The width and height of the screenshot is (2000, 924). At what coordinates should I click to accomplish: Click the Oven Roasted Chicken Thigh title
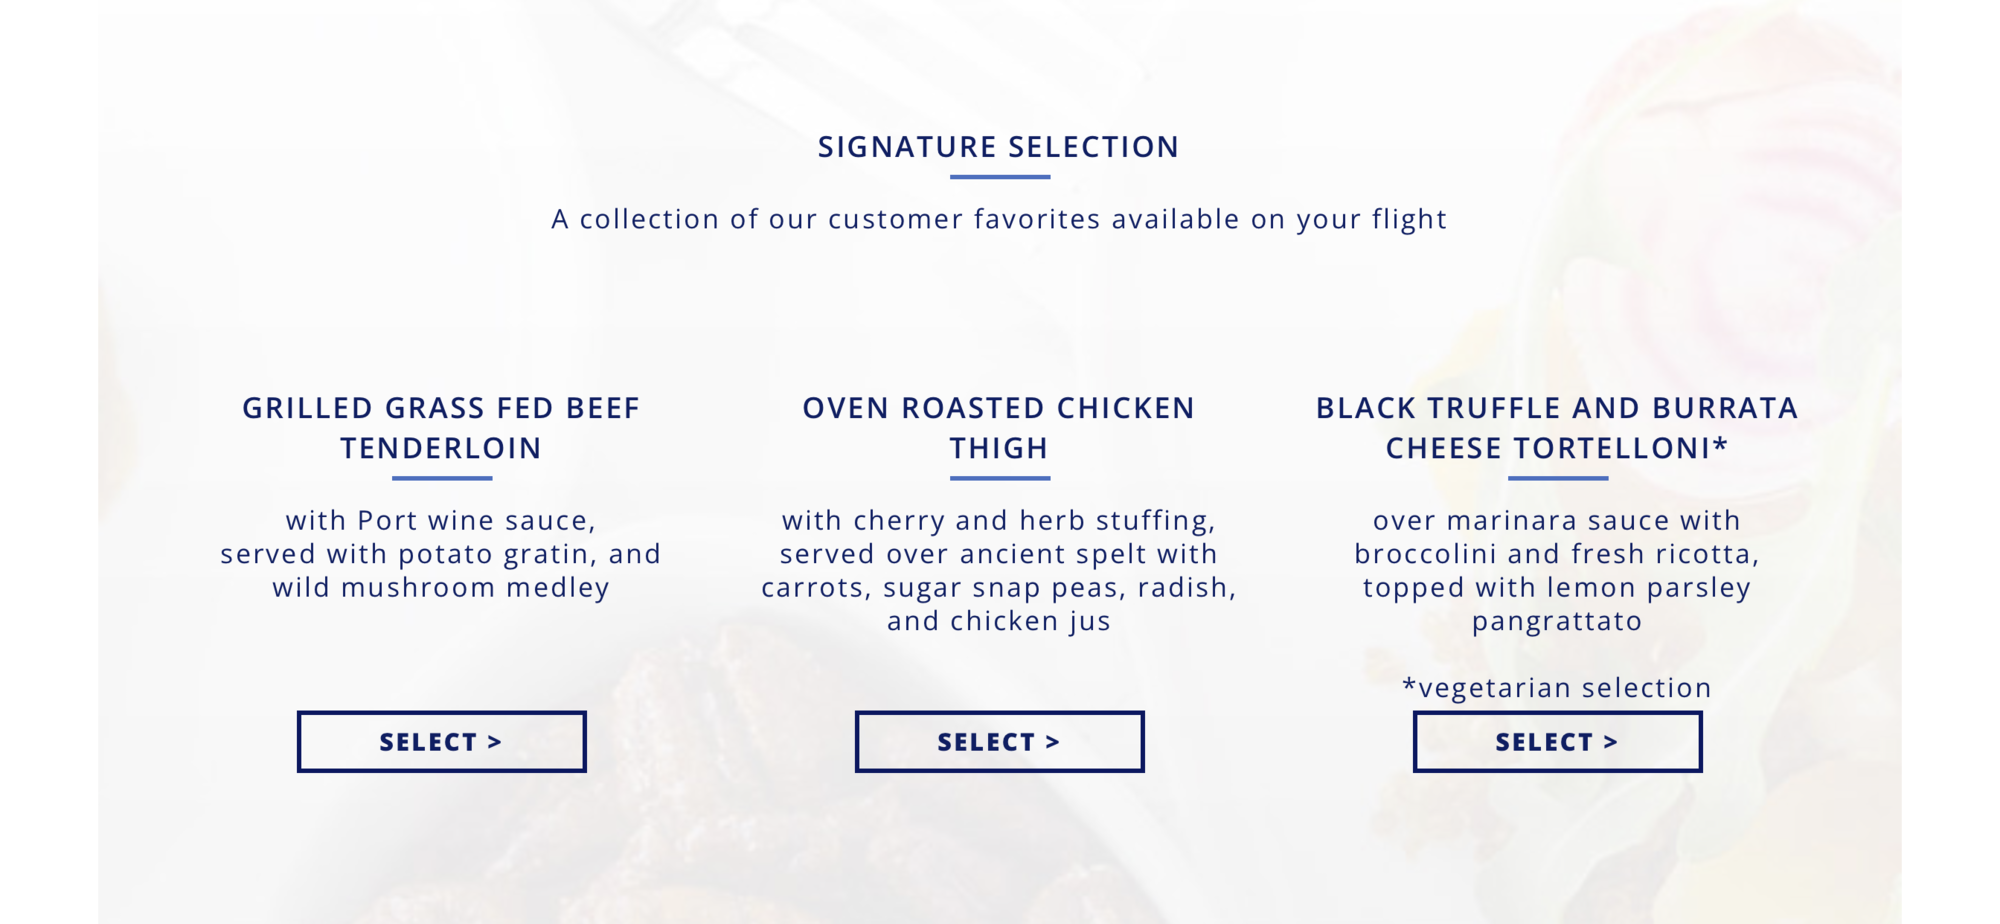(999, 428)
